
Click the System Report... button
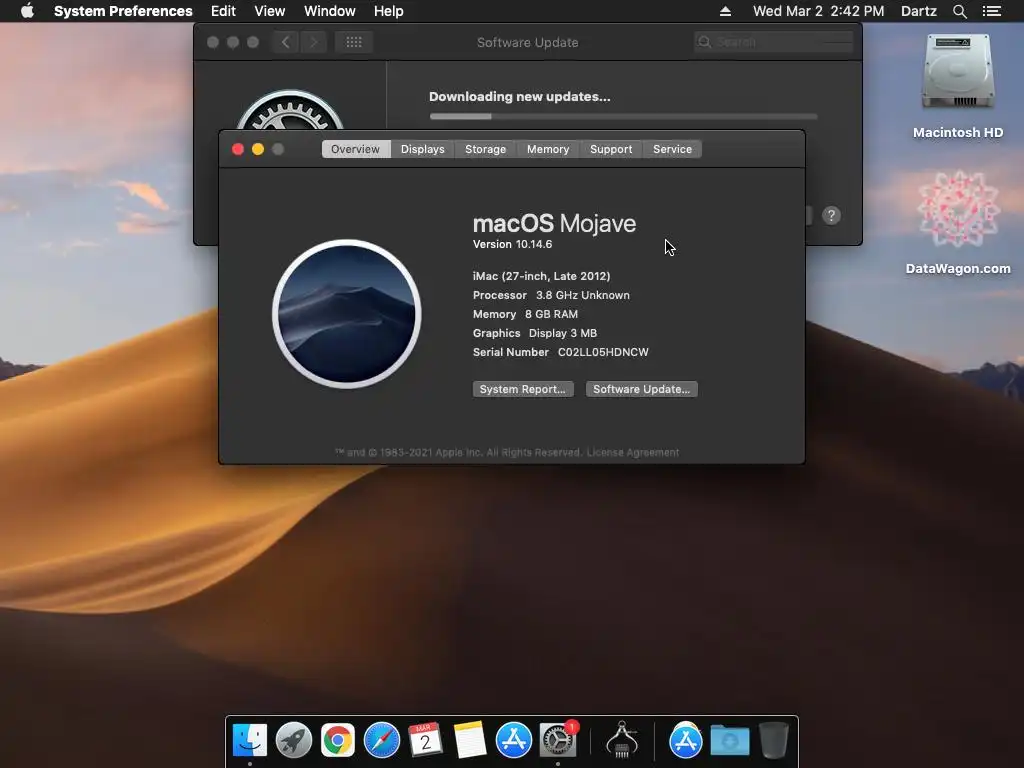[523, 389]
